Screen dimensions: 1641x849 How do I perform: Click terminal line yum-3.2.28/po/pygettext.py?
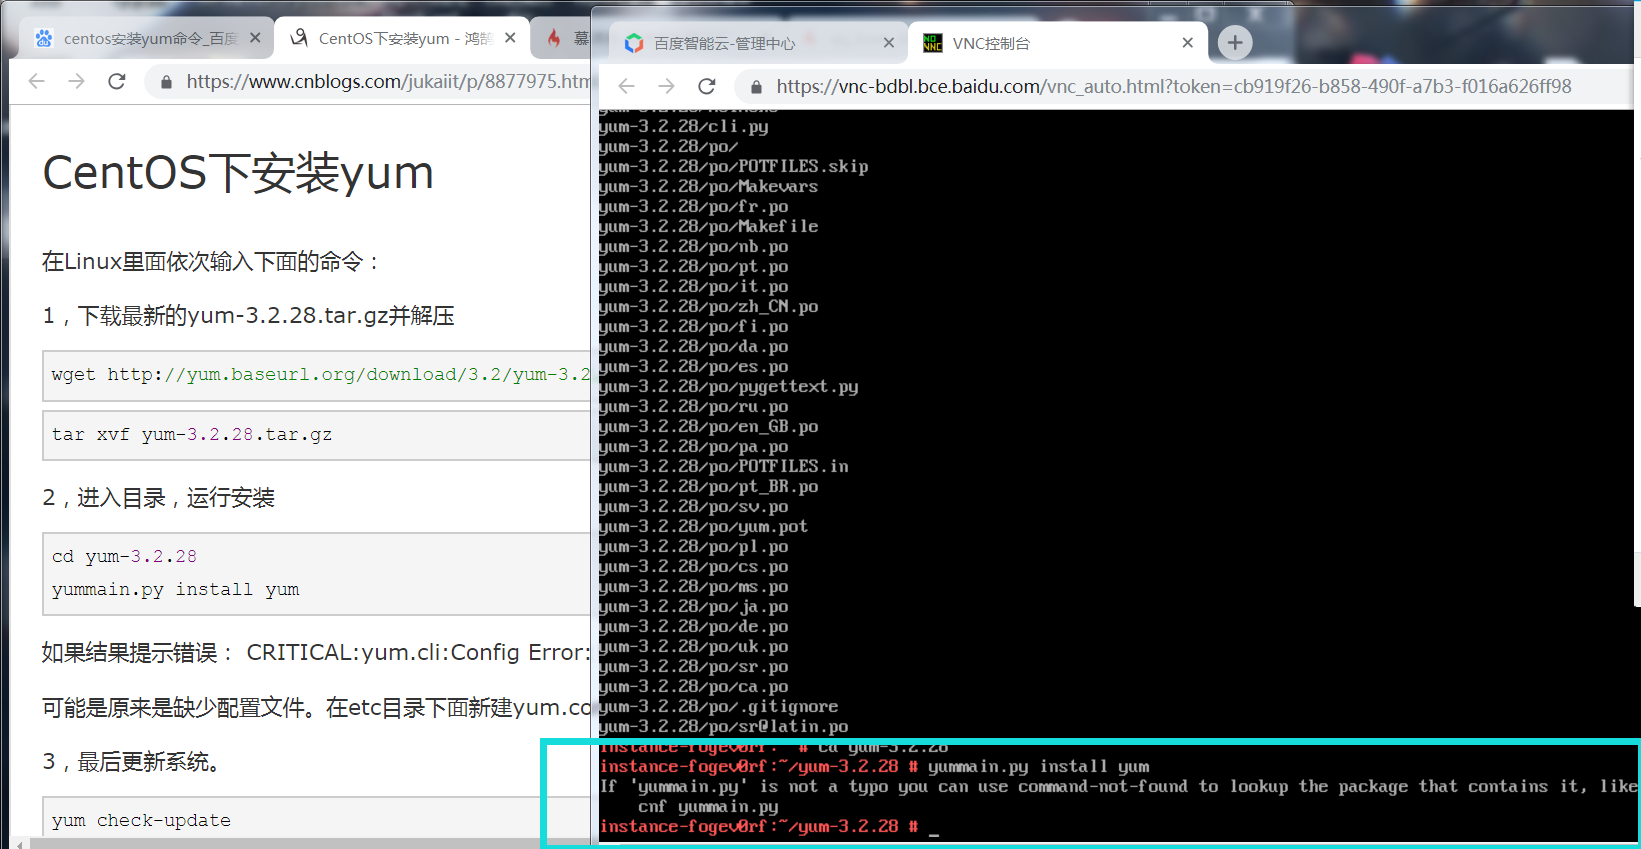(x=728, y=386)
